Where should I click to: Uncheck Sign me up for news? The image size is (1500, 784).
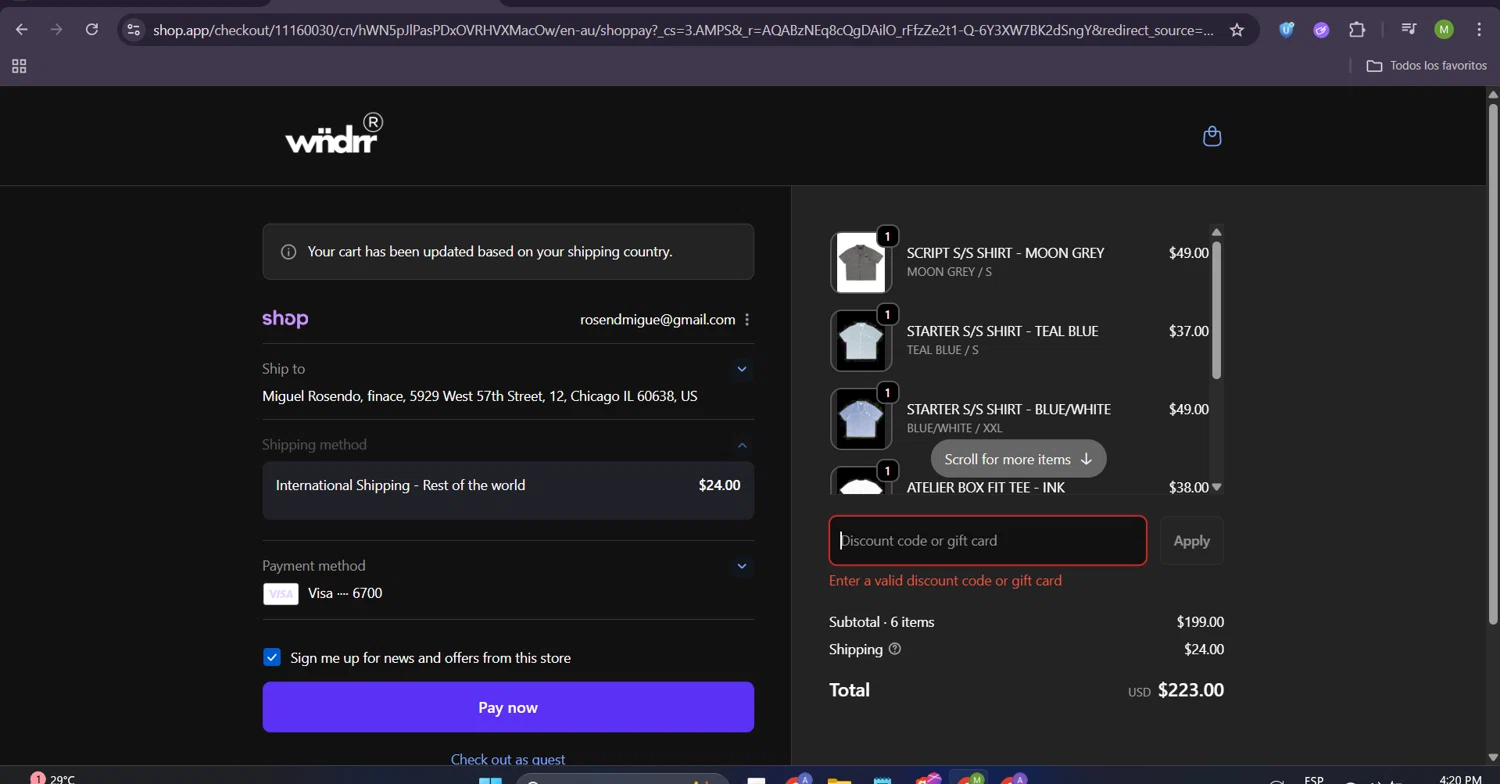[x=272, y=657]
